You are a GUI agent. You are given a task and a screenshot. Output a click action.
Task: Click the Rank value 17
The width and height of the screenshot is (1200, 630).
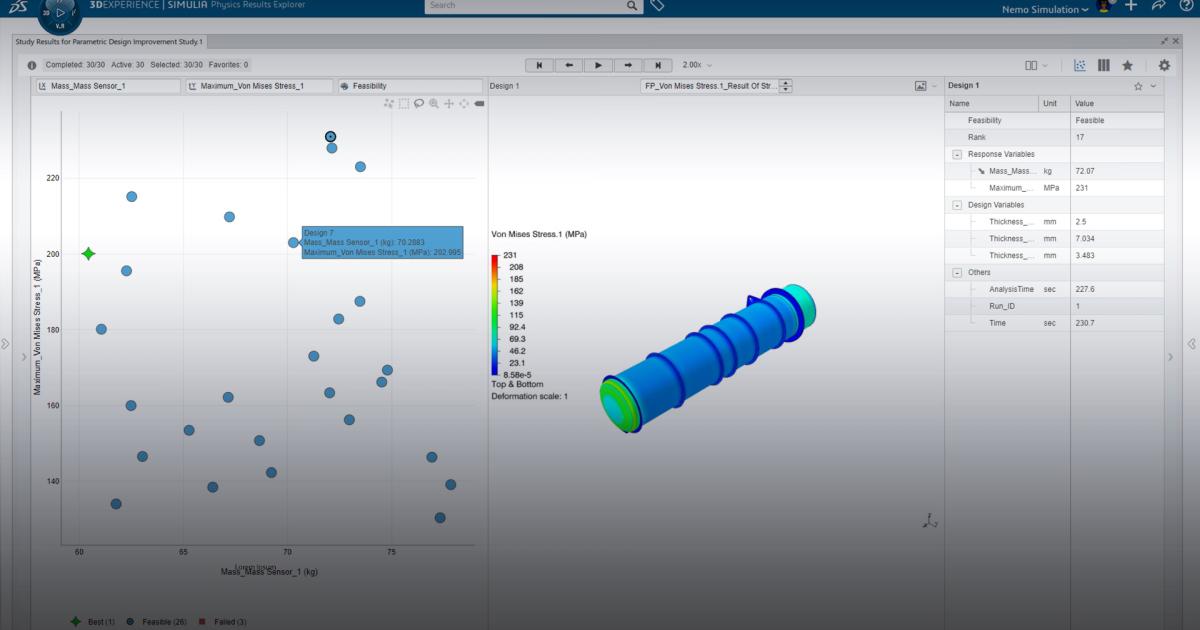tap(1079, 137)
